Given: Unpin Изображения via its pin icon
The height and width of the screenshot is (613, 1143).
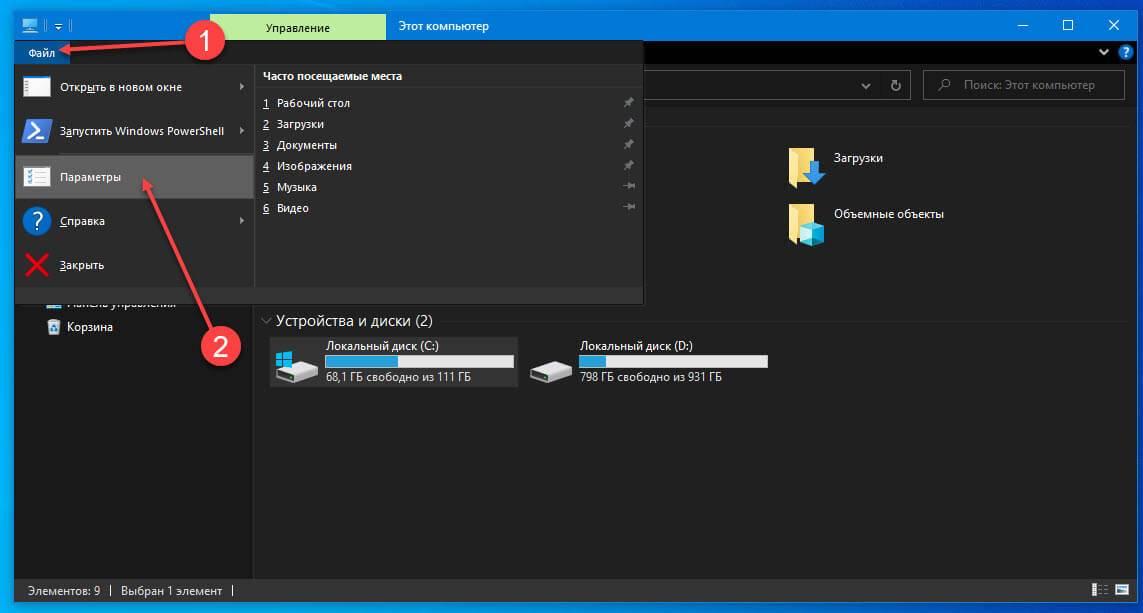Looking at the screenshot, I should [x=628, y=165].
